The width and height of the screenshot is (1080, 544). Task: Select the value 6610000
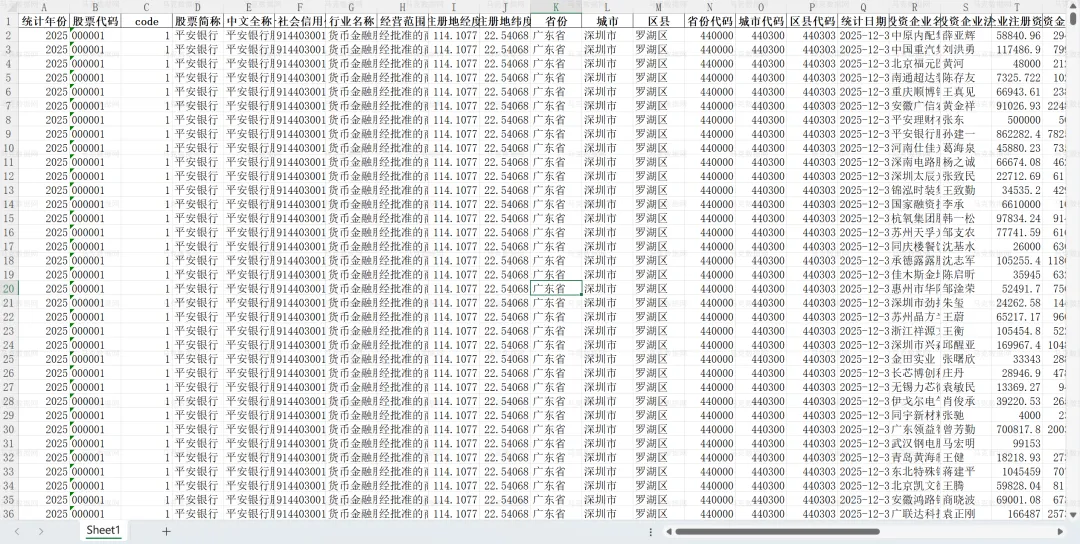click(1017, 204)
